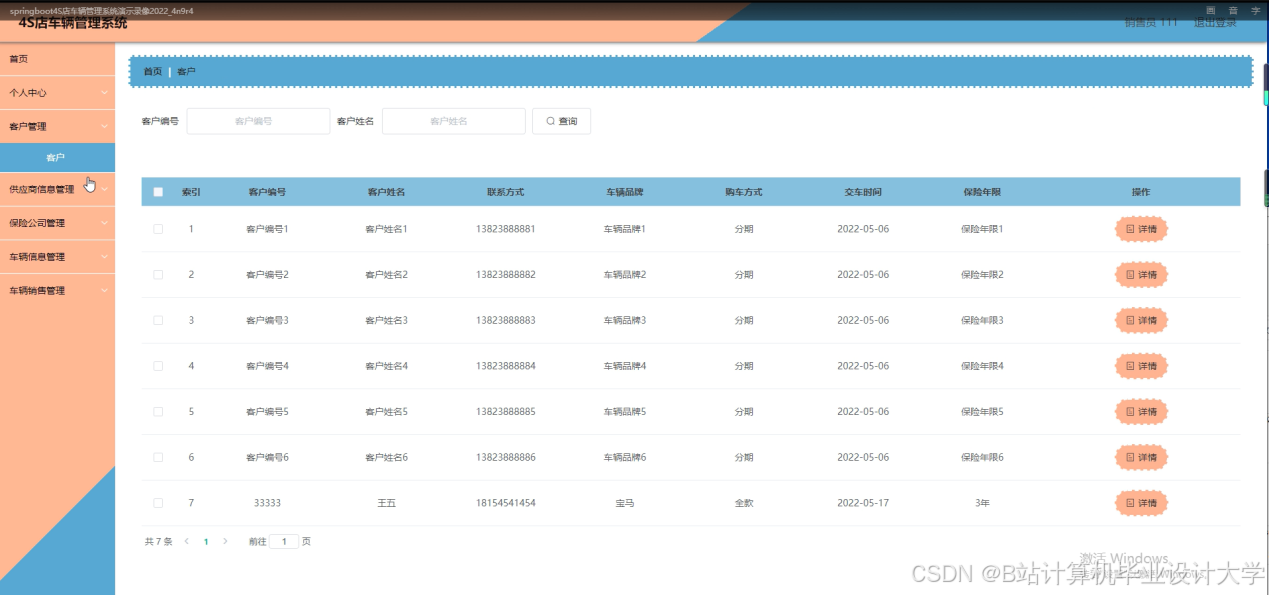Open 个人中心 in the sidebar
The height and width of the screenshot is (595, 1269).
click(x=57, y=92)
